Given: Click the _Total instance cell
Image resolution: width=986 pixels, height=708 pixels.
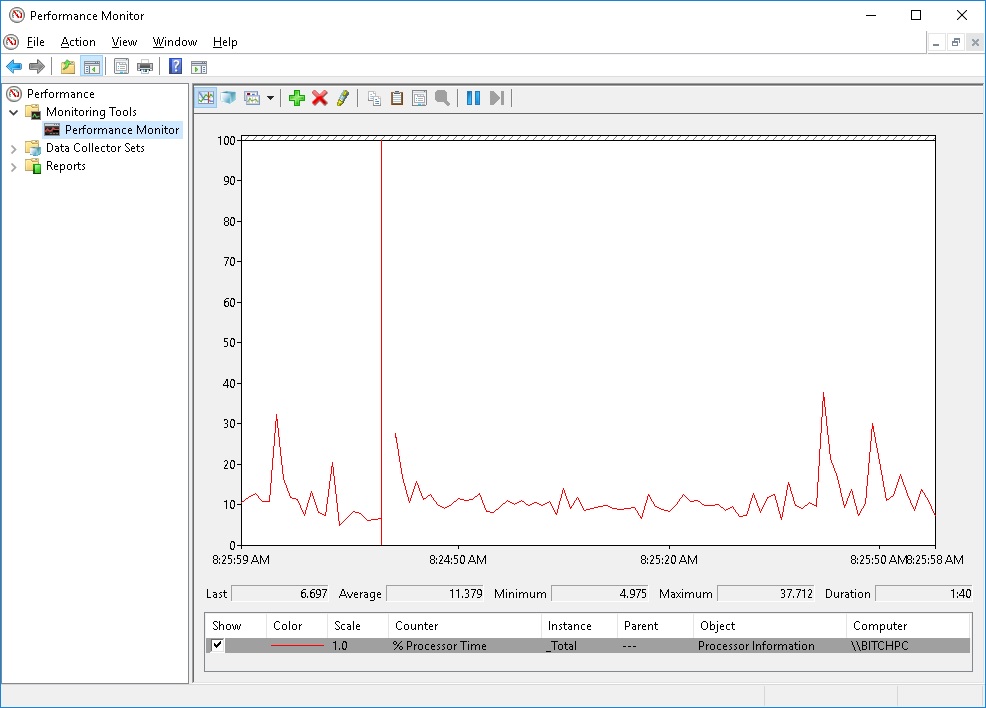Looking at the screenshot, I should 561,646.
